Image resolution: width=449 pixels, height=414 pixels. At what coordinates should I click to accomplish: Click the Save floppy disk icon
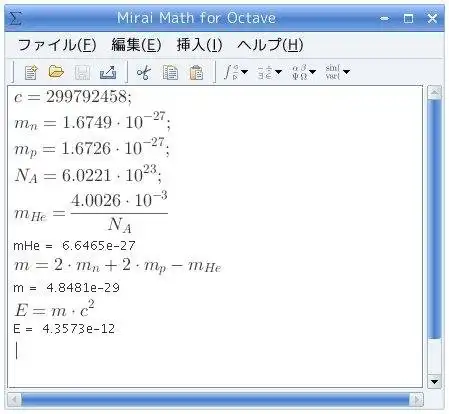(x=82, y=72)
